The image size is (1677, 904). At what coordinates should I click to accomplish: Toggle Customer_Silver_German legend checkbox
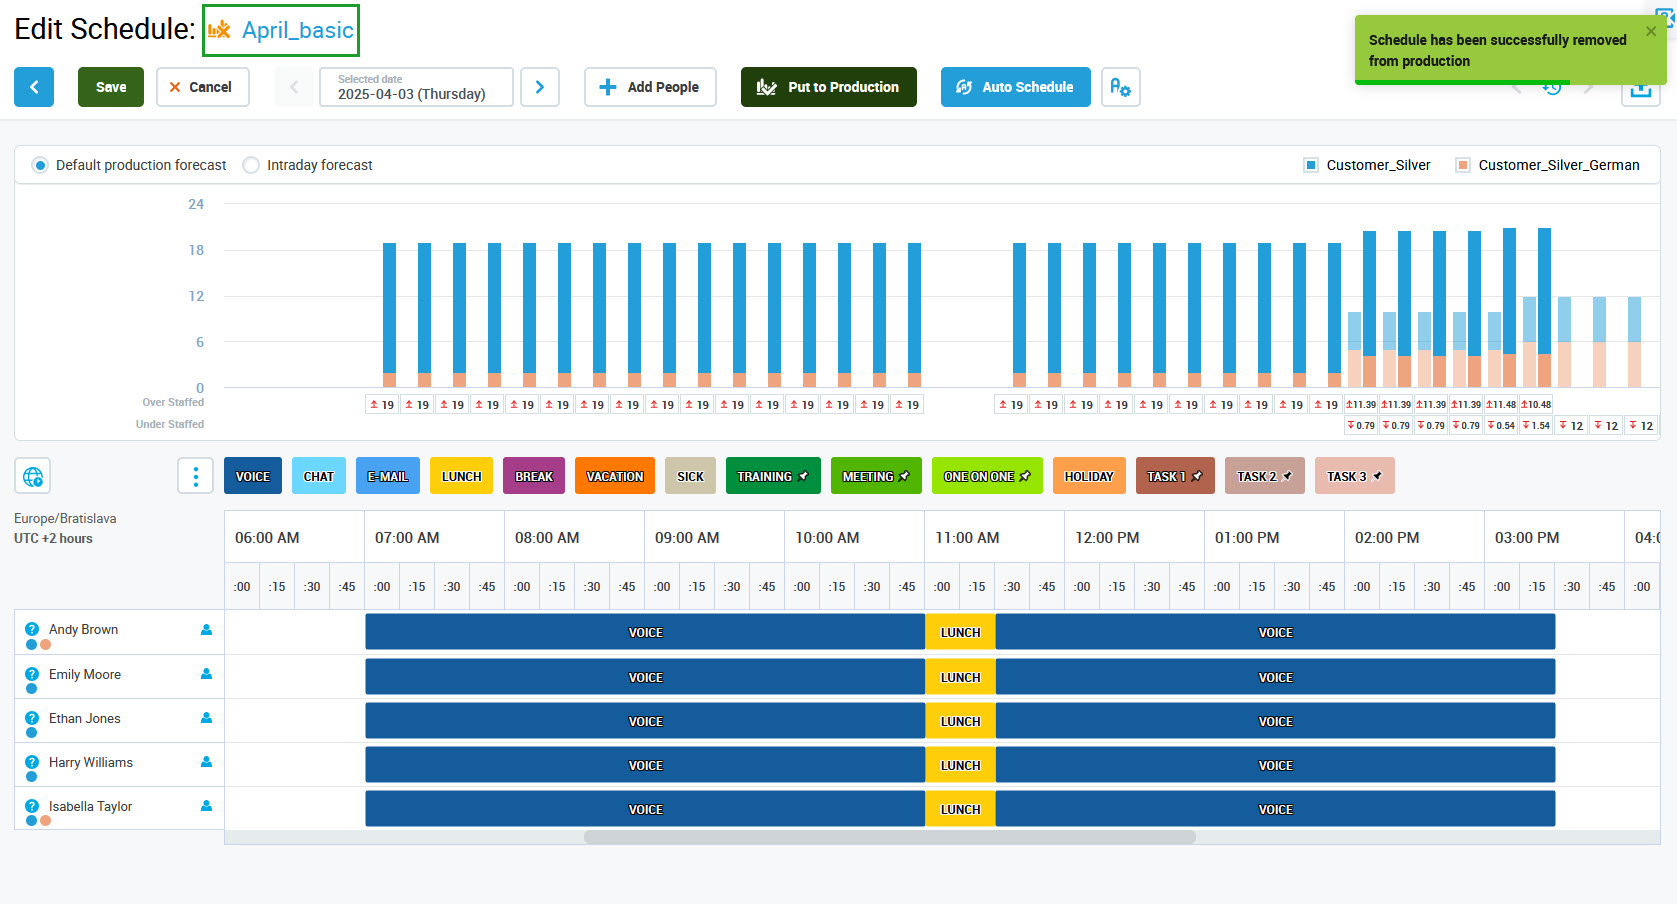click(x=1462, y=165)
